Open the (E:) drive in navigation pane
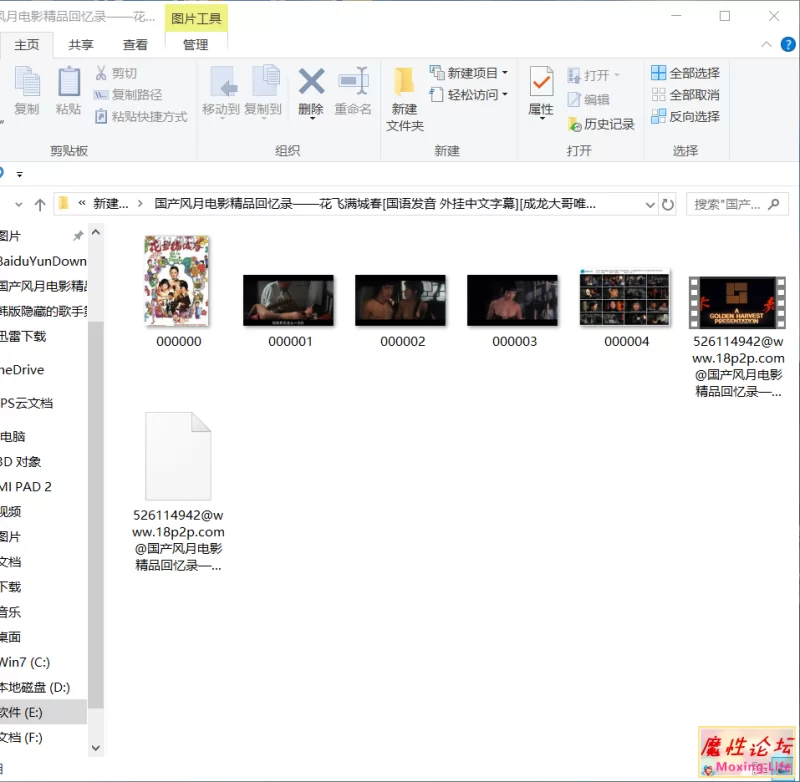The width and height of the screenshot is (800, 782). [x=44, y=712]
